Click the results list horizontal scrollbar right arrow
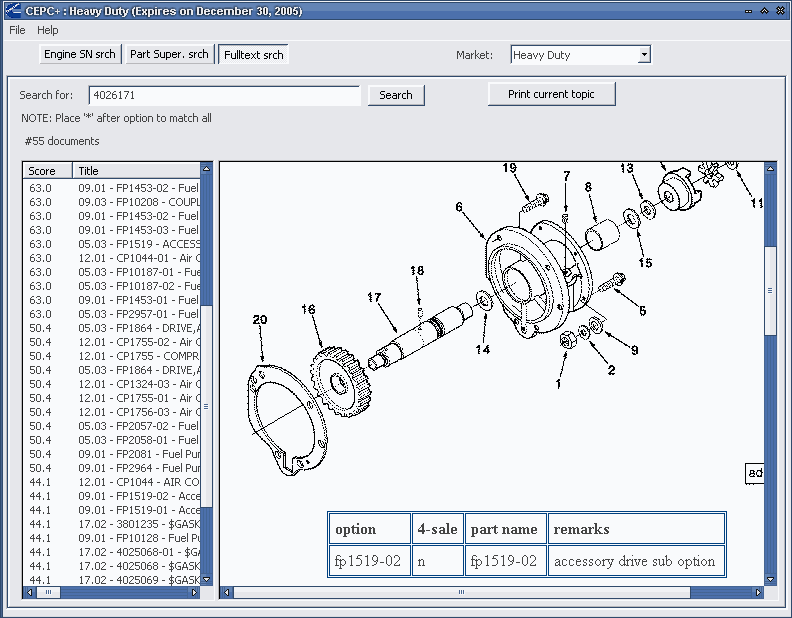 pyautogui.click(x=193, y=593)
